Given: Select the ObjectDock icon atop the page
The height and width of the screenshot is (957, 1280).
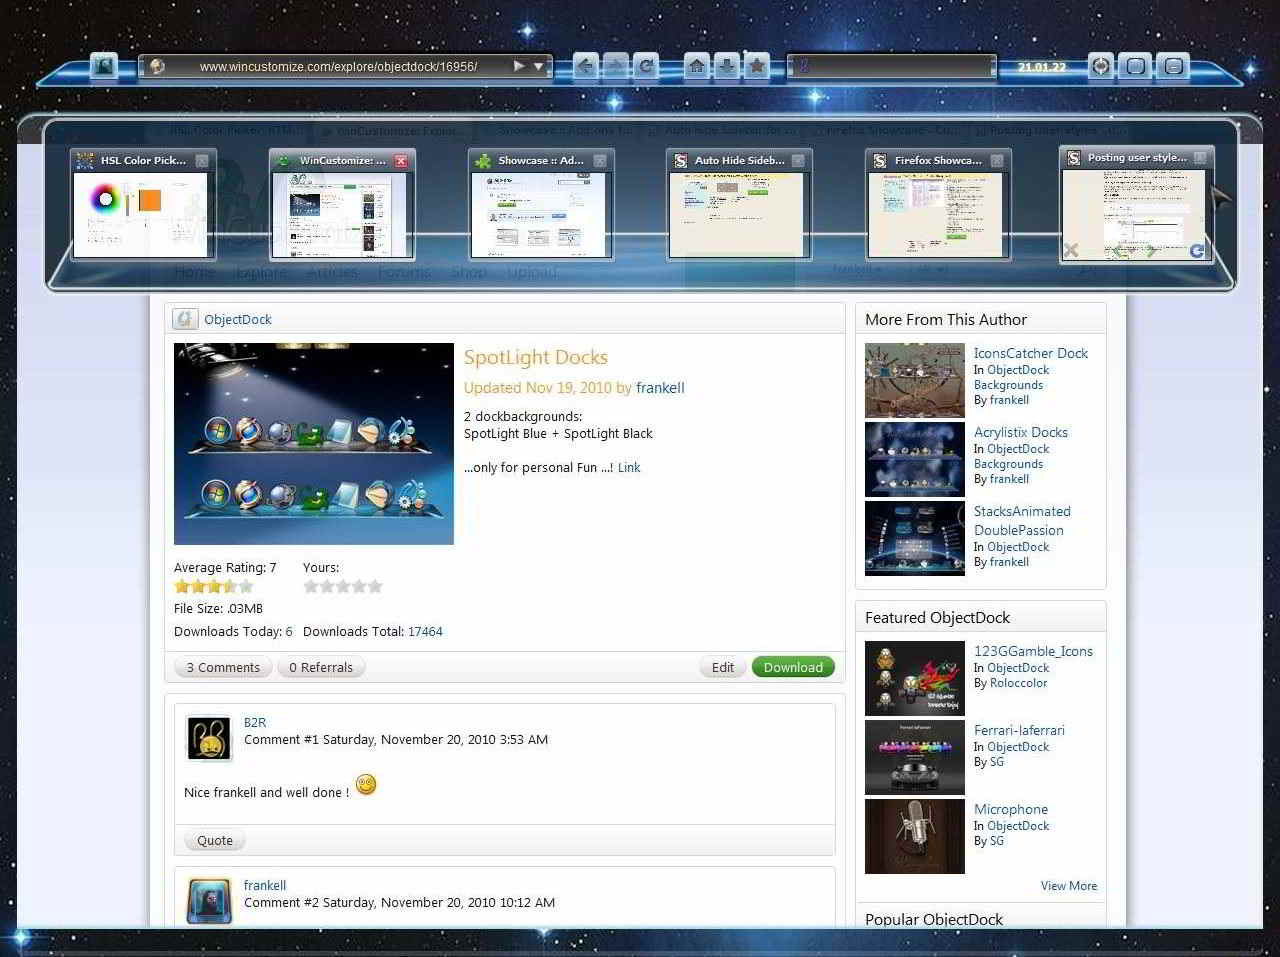Looking at the screenshot, I should (x=184, y=319).
